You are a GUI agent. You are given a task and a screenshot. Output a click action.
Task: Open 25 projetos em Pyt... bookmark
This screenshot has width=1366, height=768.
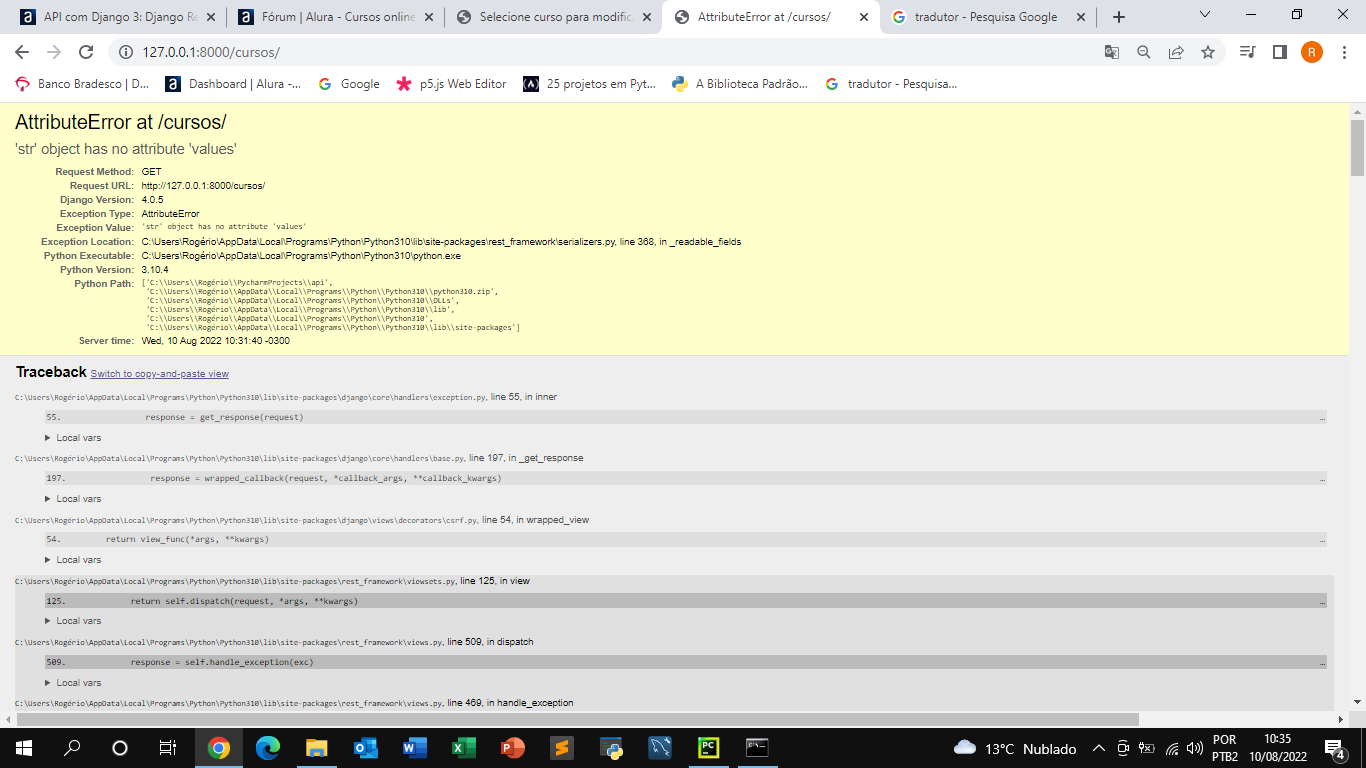tap(590, 84)
